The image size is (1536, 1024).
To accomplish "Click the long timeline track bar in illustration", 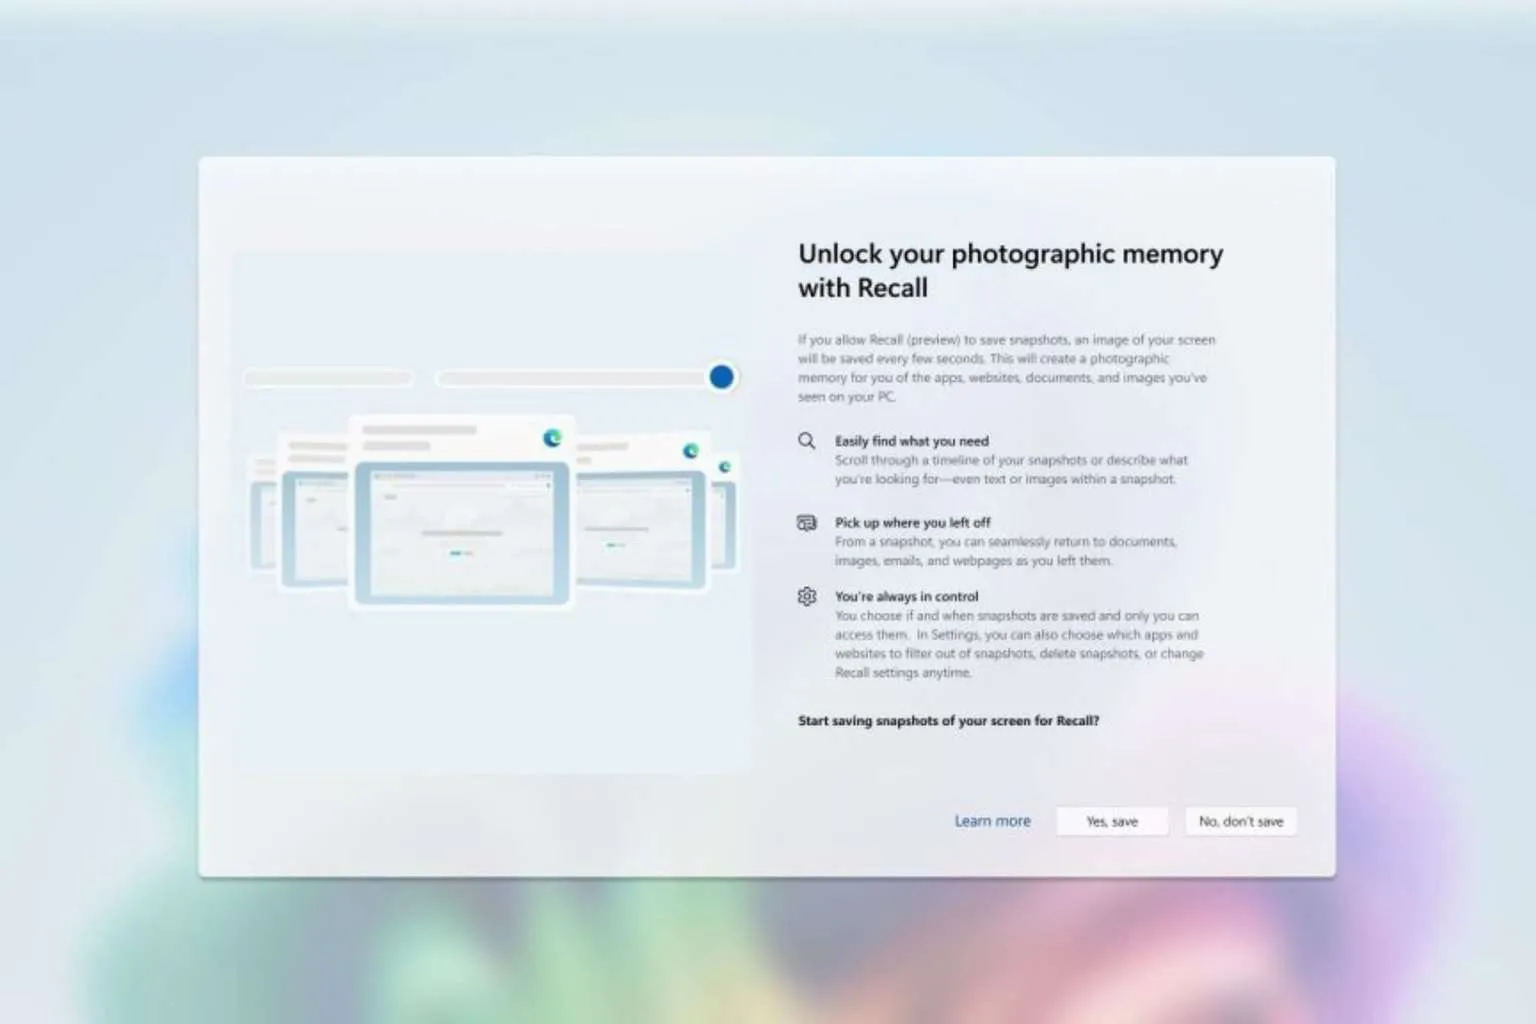I will click(574, 378).
